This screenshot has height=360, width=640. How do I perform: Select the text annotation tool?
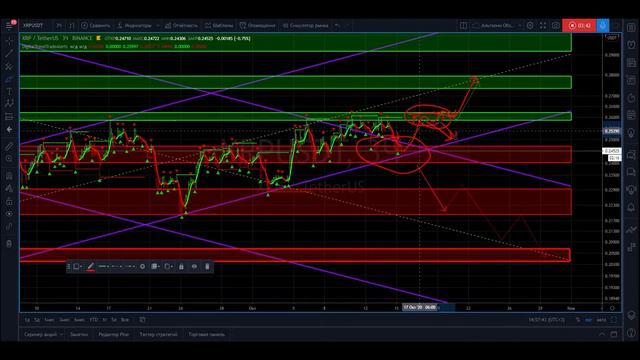pos(9,92)
